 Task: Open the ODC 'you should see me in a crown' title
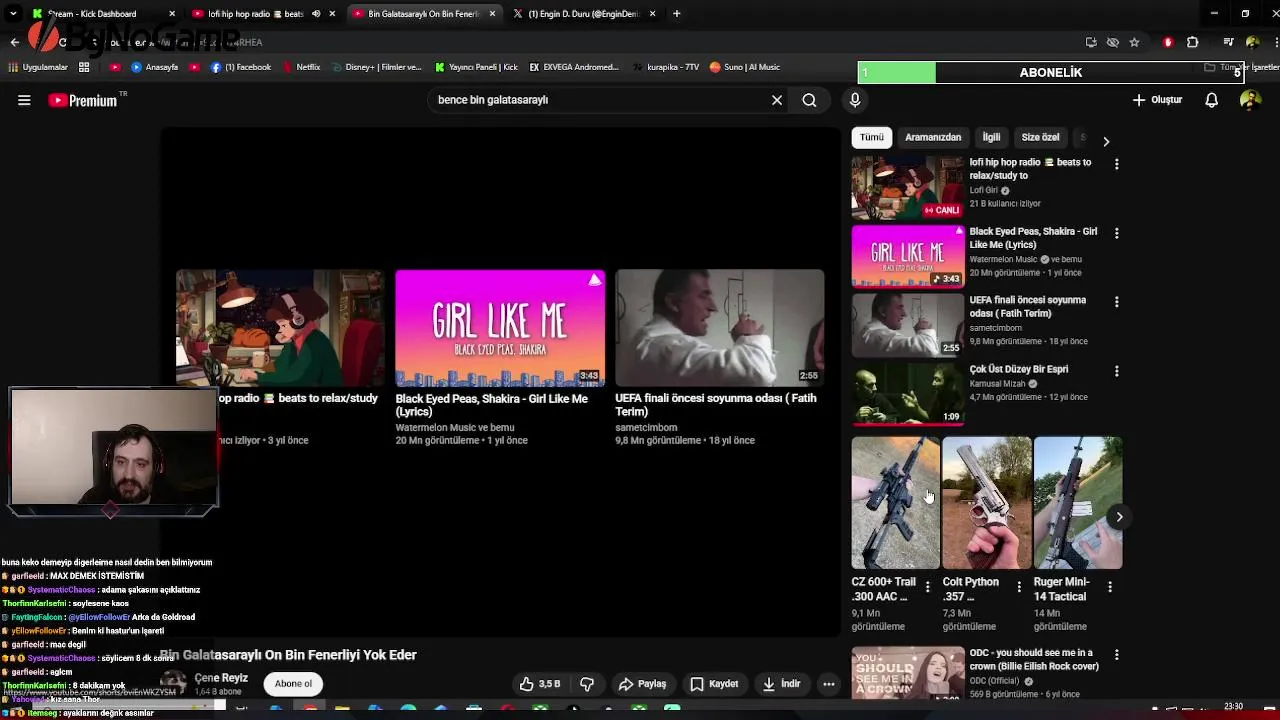pos(1034,660)
